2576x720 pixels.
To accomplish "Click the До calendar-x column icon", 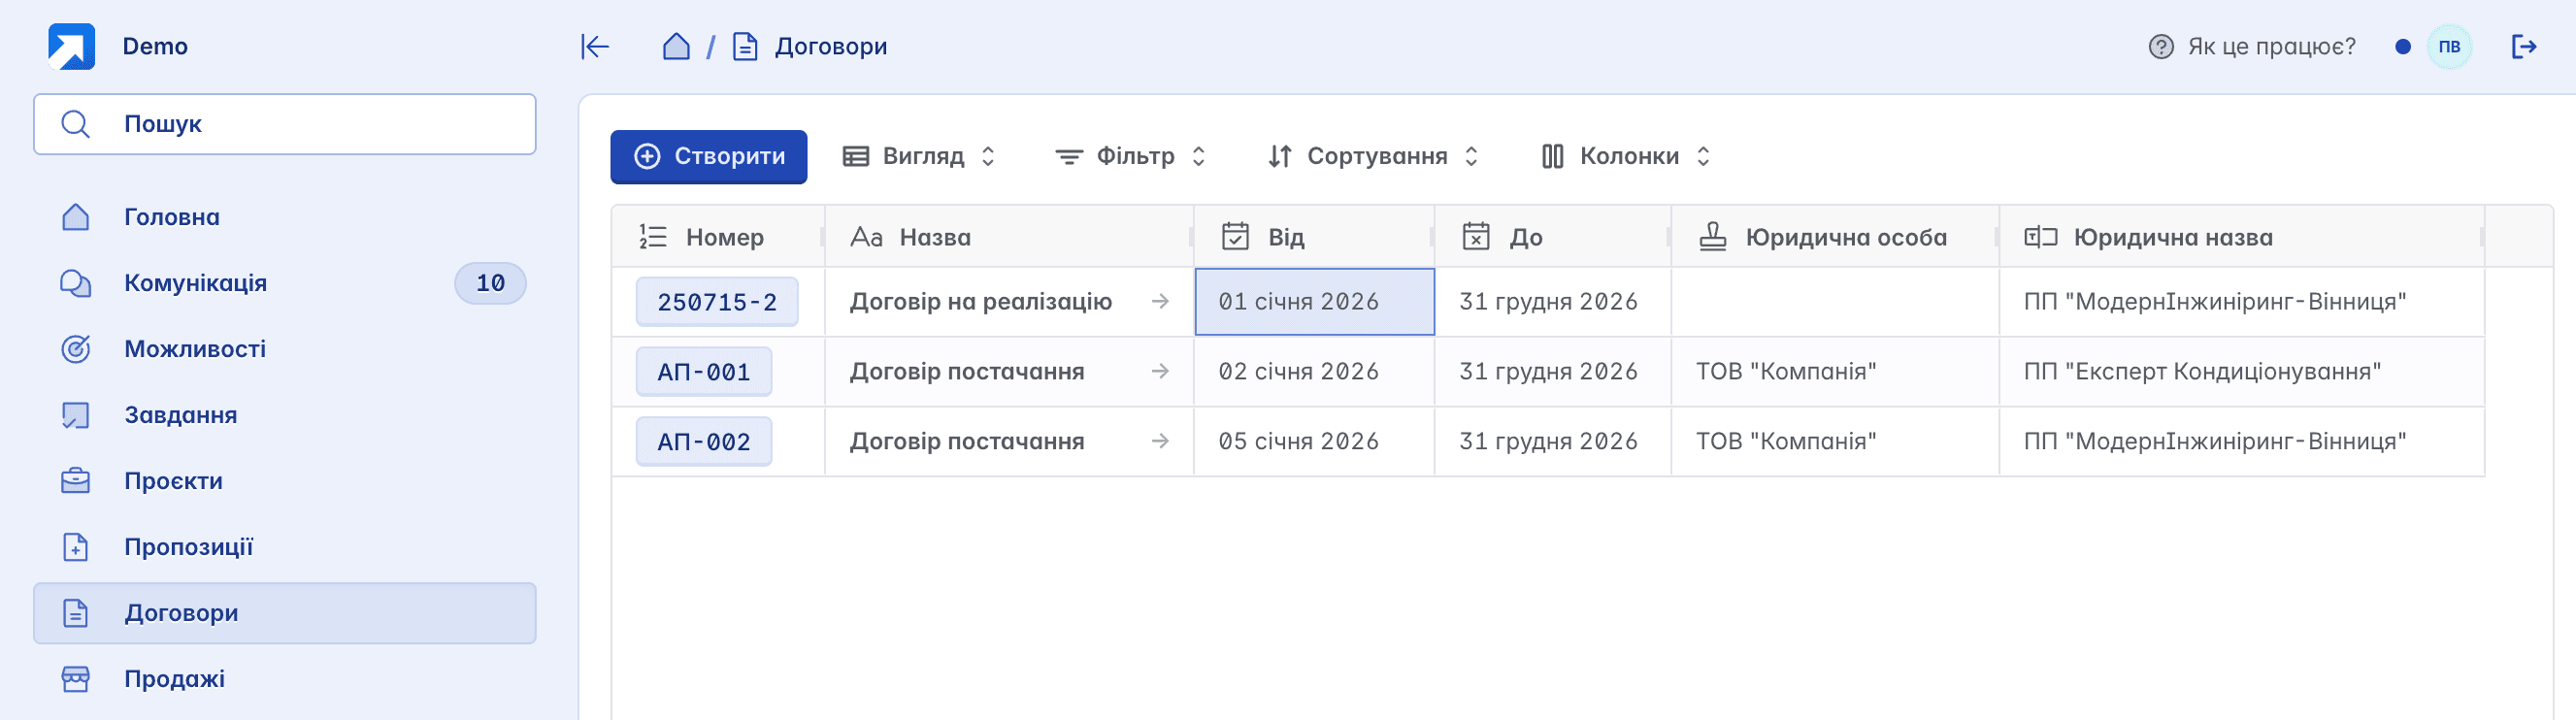I will pyautogui.click(x=1476, y=236).
